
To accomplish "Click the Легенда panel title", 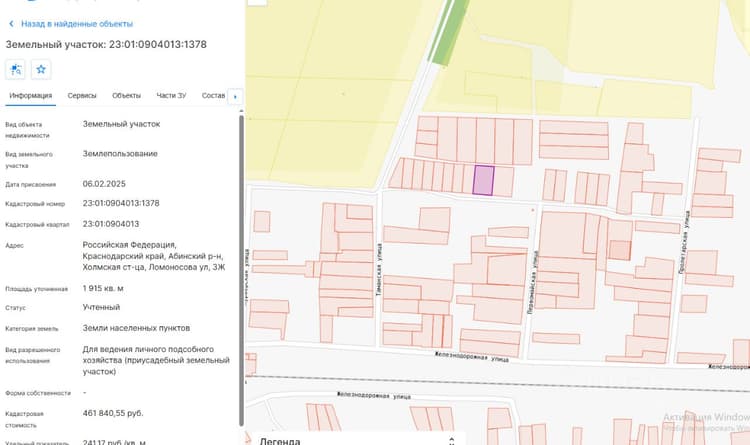I will tap(280, 441).
